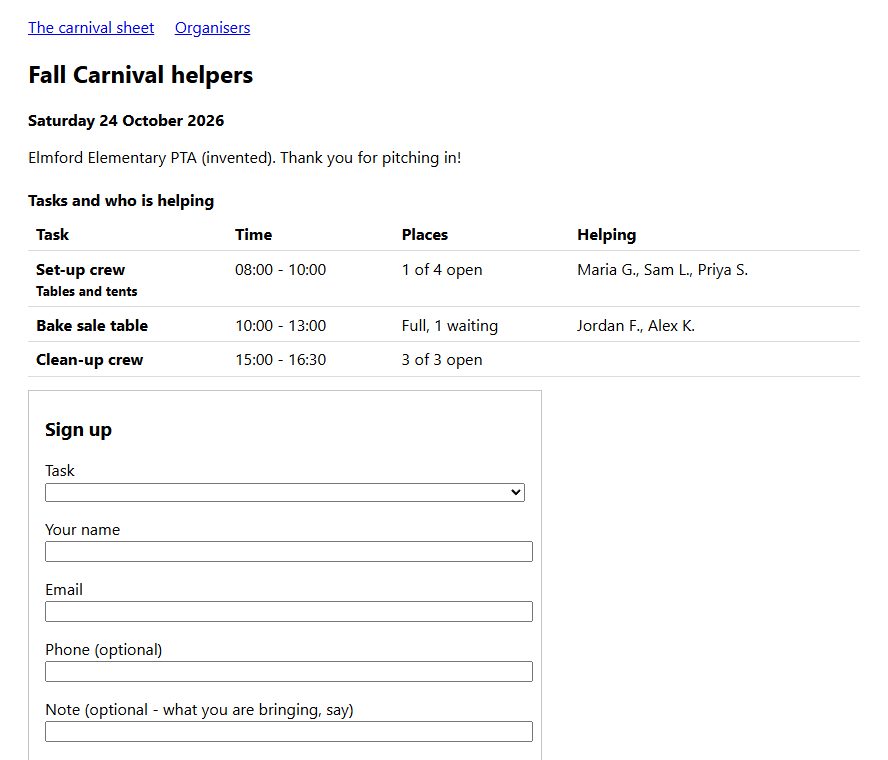Click the "3 of 3 open" places cell
Image resolution: width=888 pixels, height=760 pixels.
coord(442,360)
